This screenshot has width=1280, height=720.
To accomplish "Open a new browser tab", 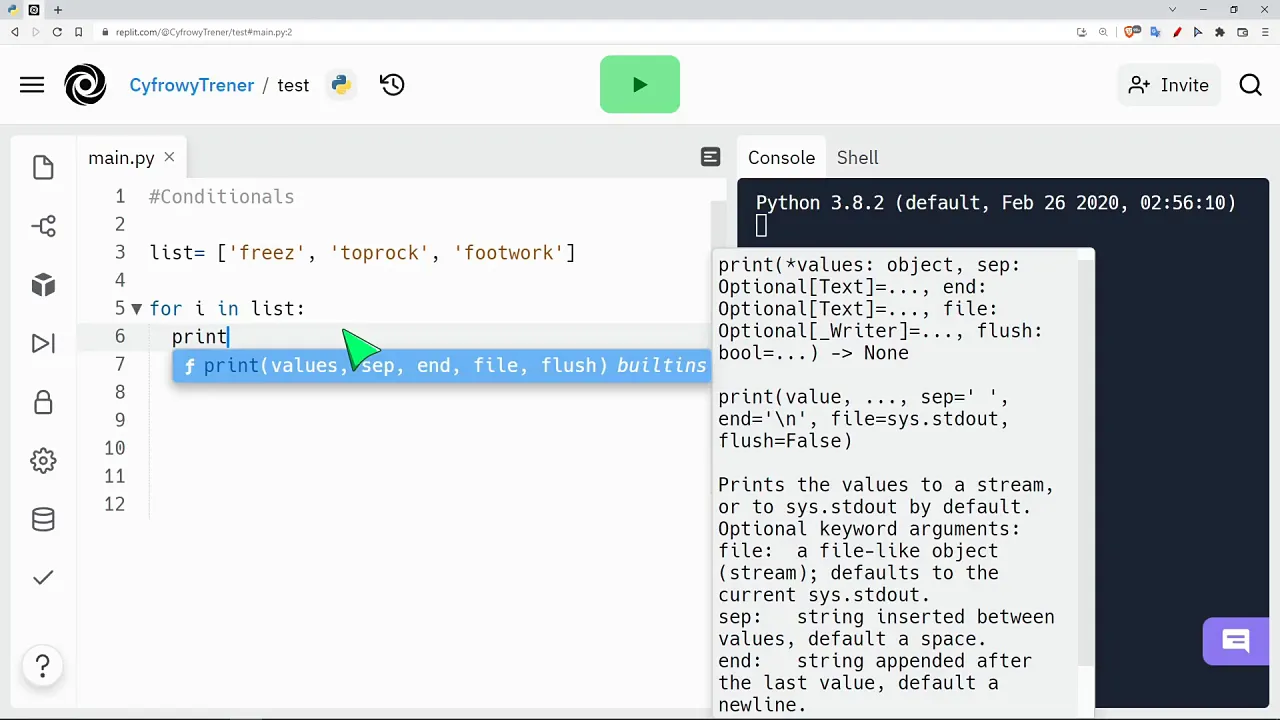I will [58, 10].
